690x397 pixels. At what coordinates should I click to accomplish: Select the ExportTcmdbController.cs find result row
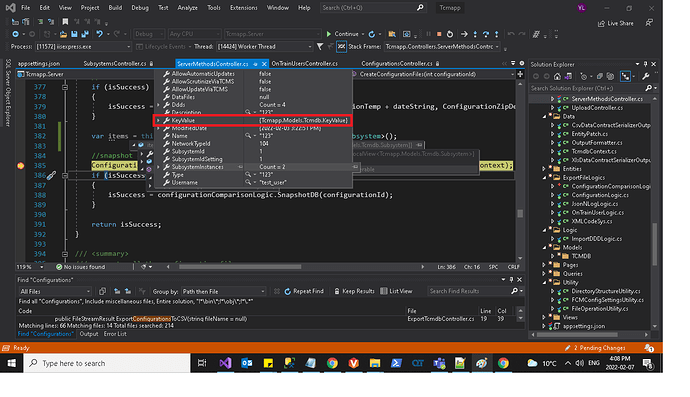point(268,319)
